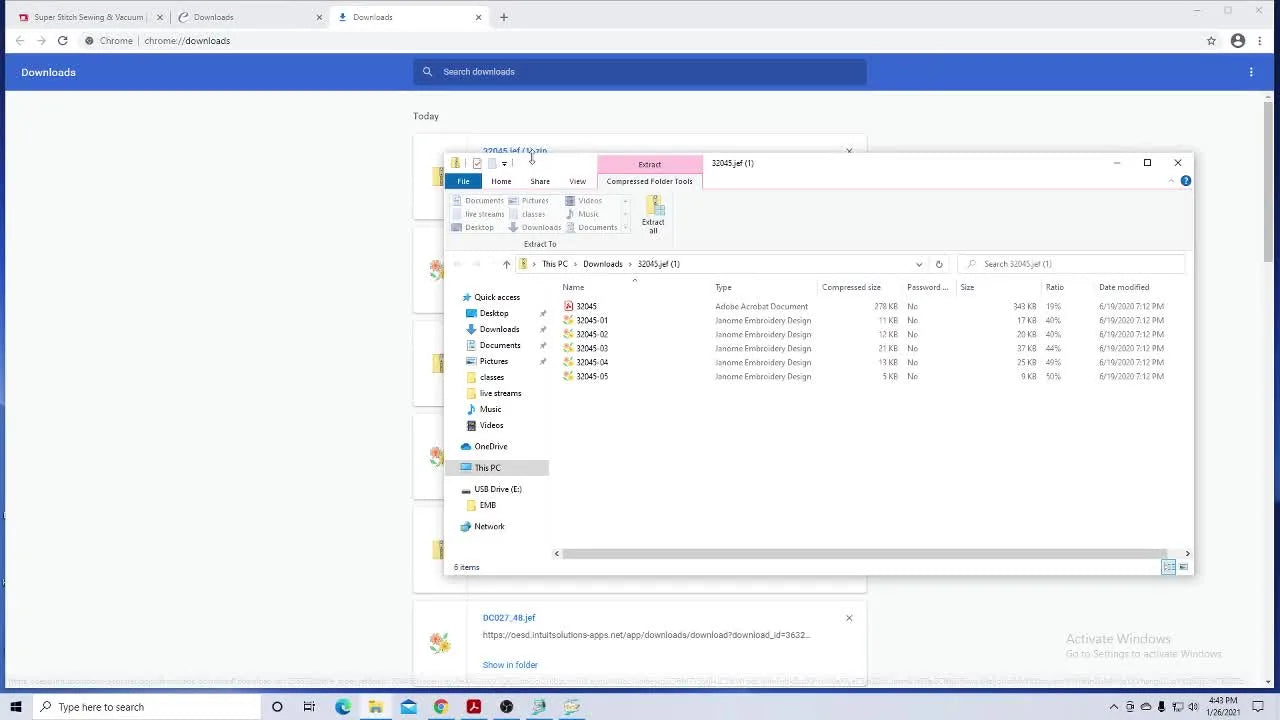Open the View tab in File Explorer
The image size is (1280, 720).
tap(577, 181)
